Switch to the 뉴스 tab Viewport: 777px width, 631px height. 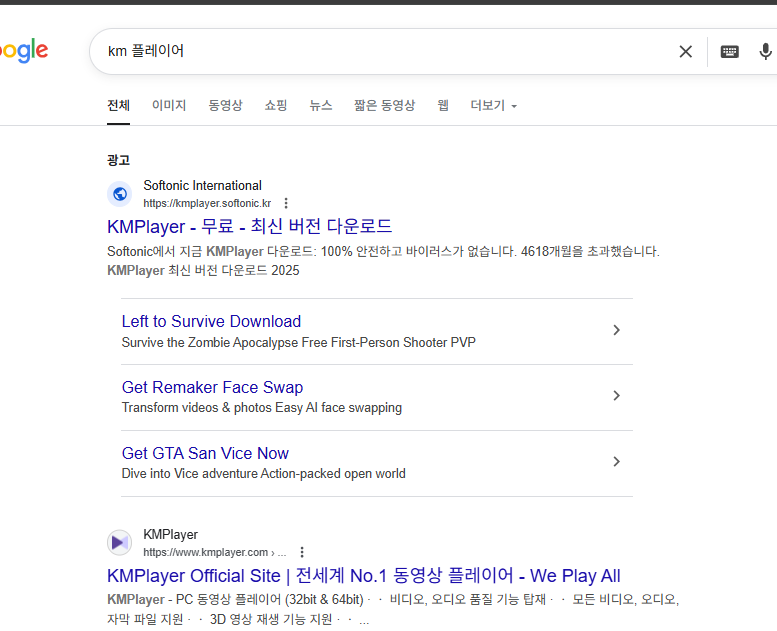[x=321, y=106]
